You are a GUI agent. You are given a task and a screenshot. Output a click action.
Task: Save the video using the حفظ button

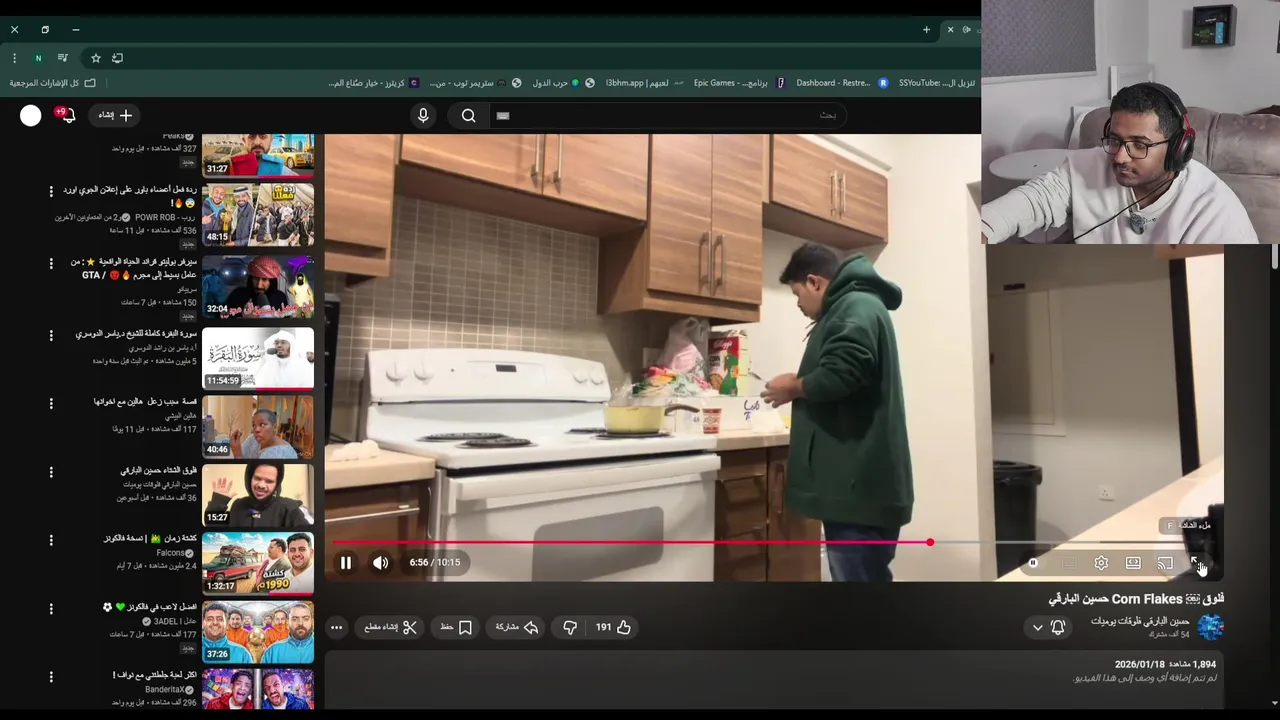[456, 627]
